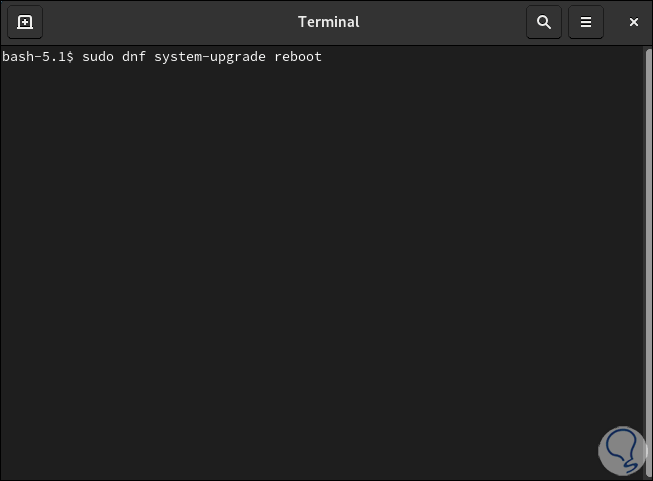The width and height of the screenshot is (653, 481).
Task: Click empty header bar space left of title
Action: point(160,22)
